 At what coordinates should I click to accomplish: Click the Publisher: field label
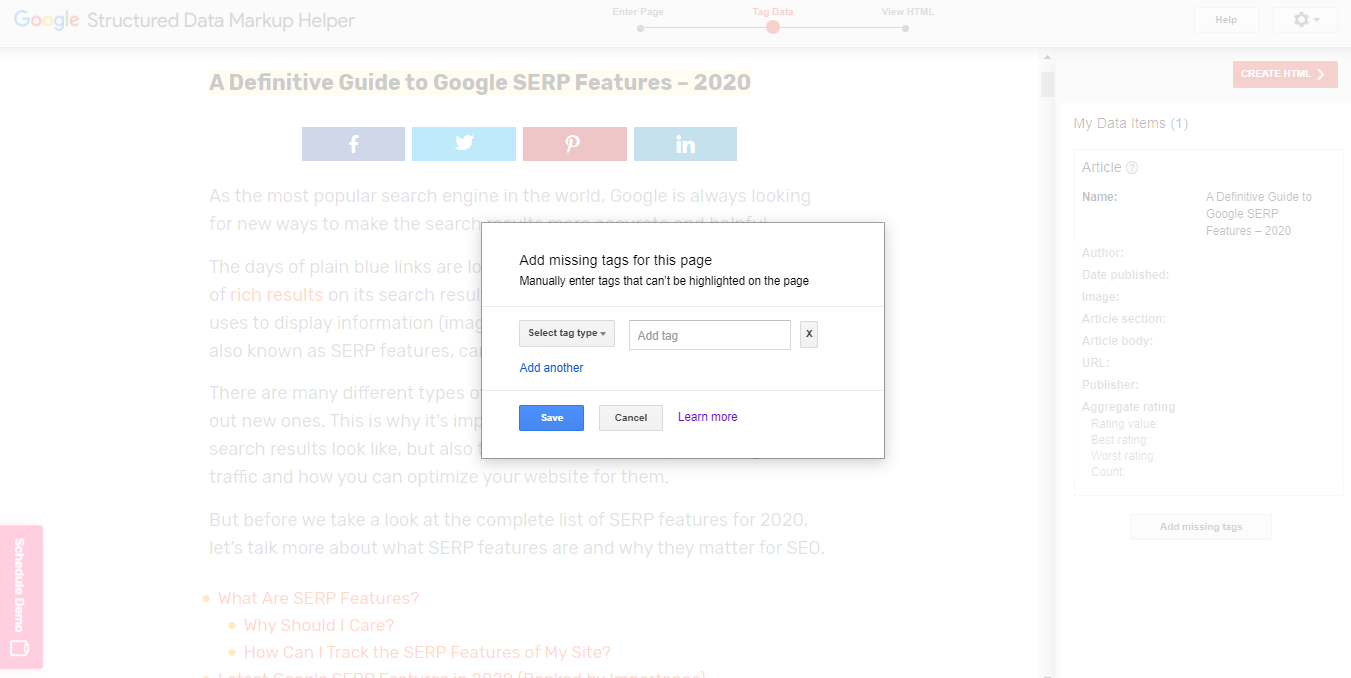[x=1110, y=385]
